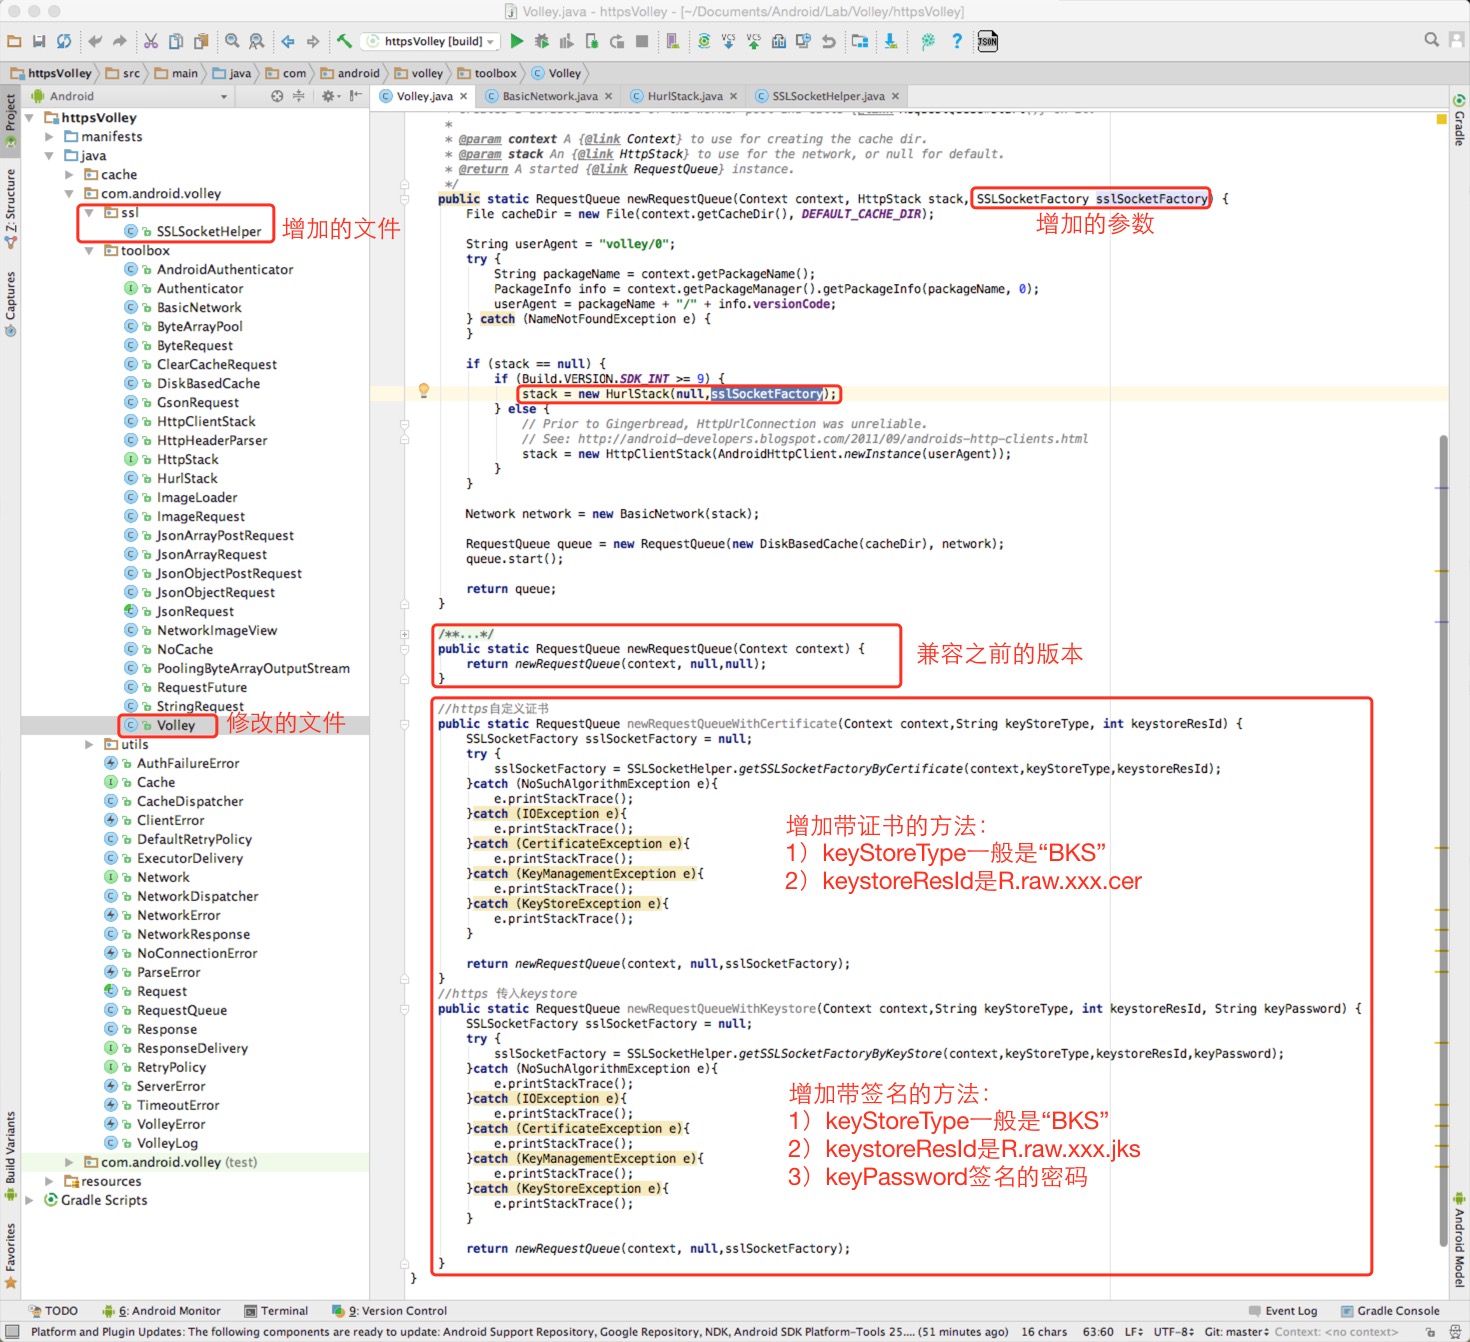1470x1342 pixels.
Task: Click Search Everywhere magnifier icon
Action: [1432, 40]
